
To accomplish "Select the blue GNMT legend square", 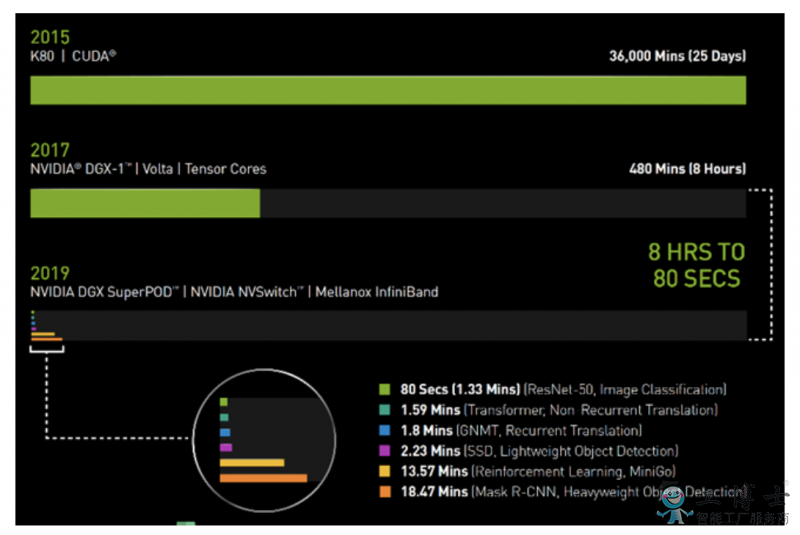I will click(384, 430).
